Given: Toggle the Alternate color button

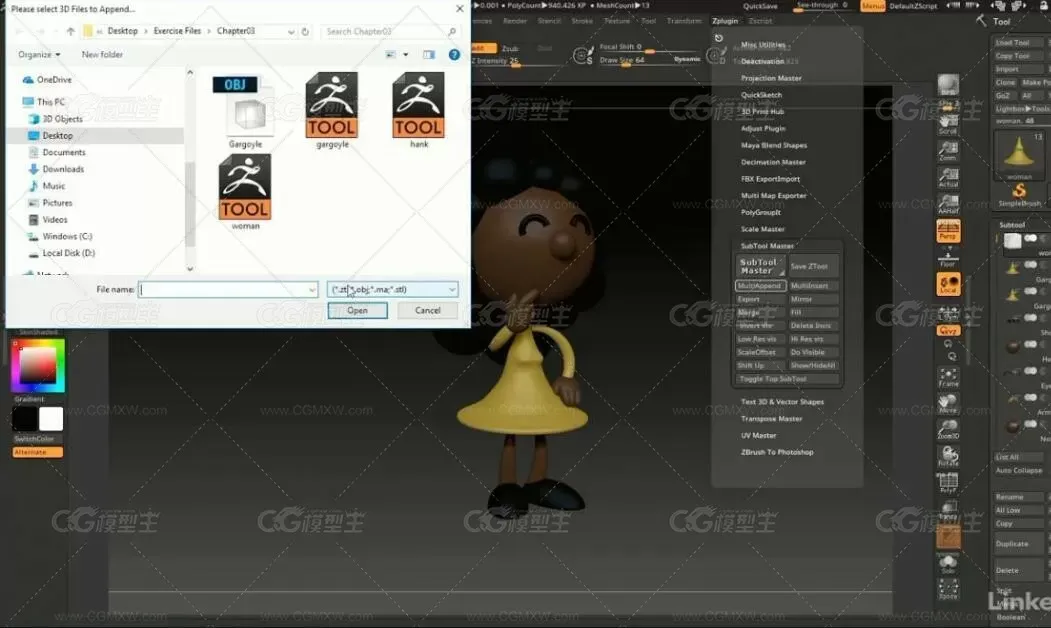Looking at the screenshot, I should coord(38,452).
